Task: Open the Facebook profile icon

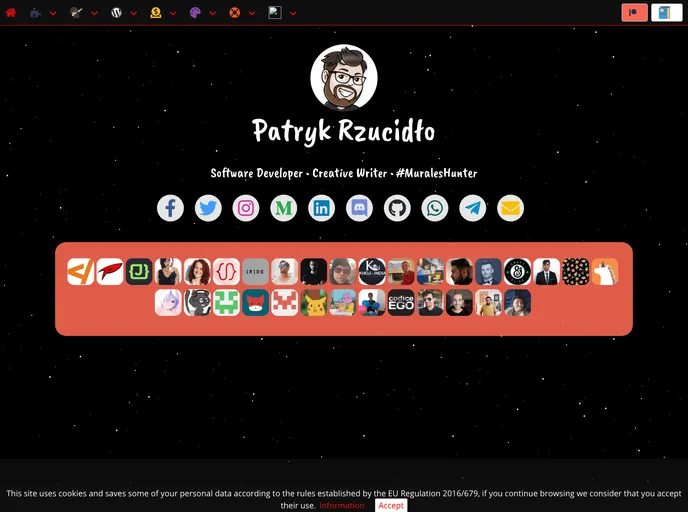Action: coord(170,208)
